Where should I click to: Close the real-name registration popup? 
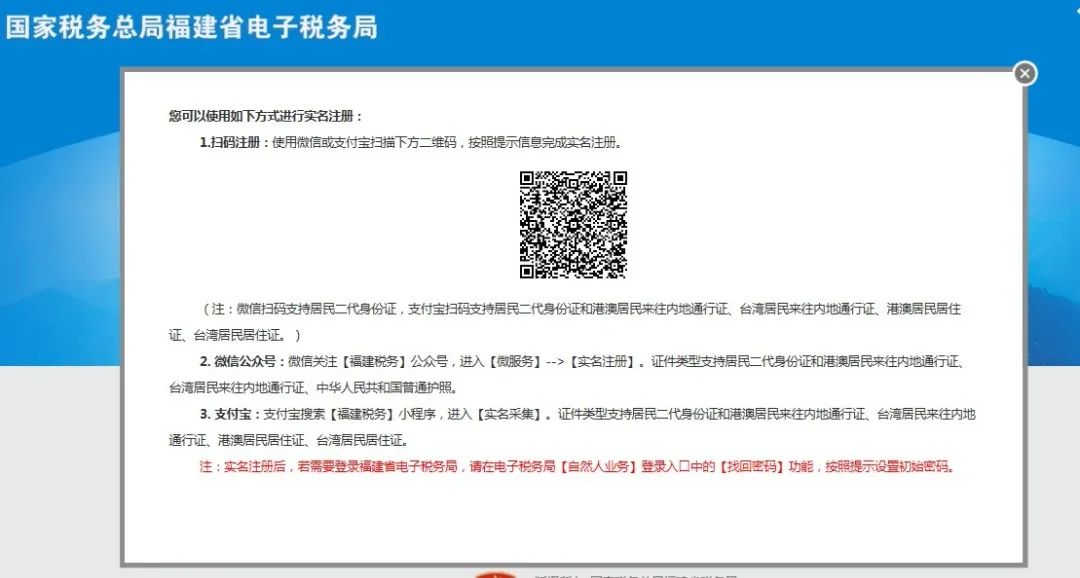[1025, 74]
